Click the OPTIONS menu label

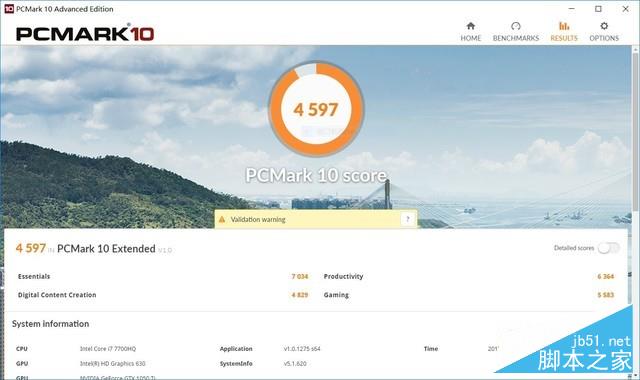click(604, 38)
